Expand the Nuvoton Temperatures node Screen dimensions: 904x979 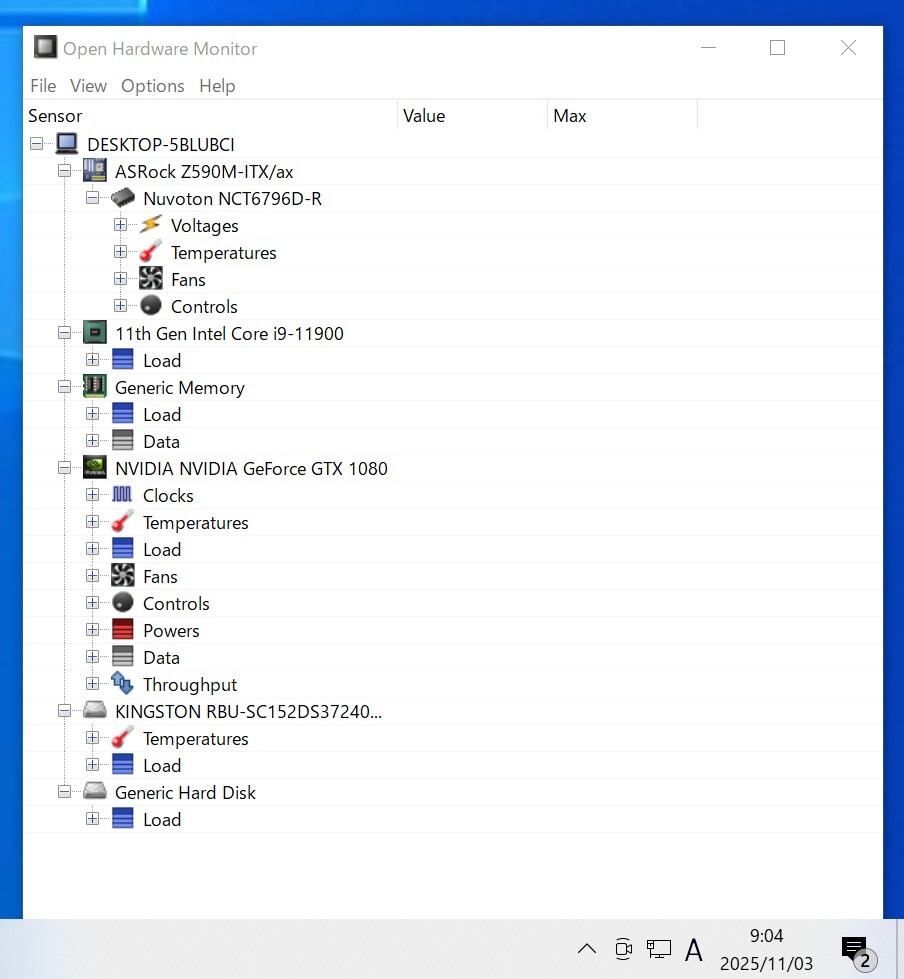point(121,253)
